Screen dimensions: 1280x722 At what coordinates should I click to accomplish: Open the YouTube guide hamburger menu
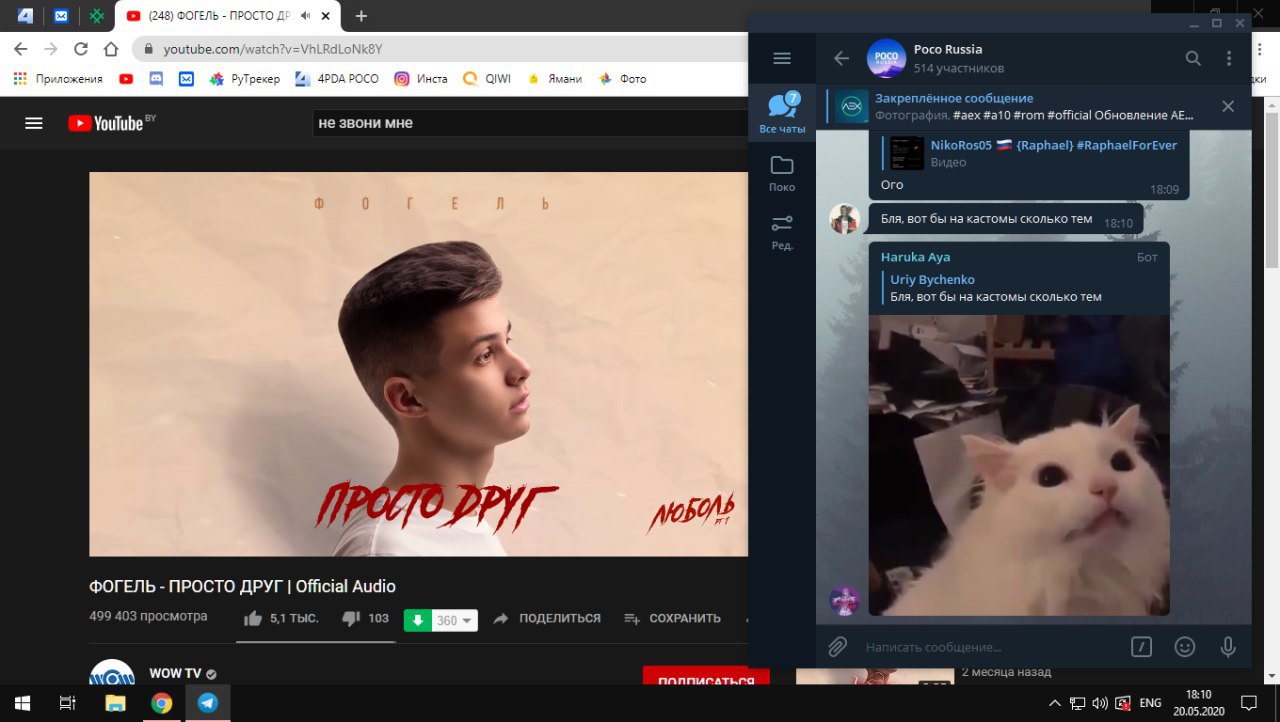[x=34, y=123]
